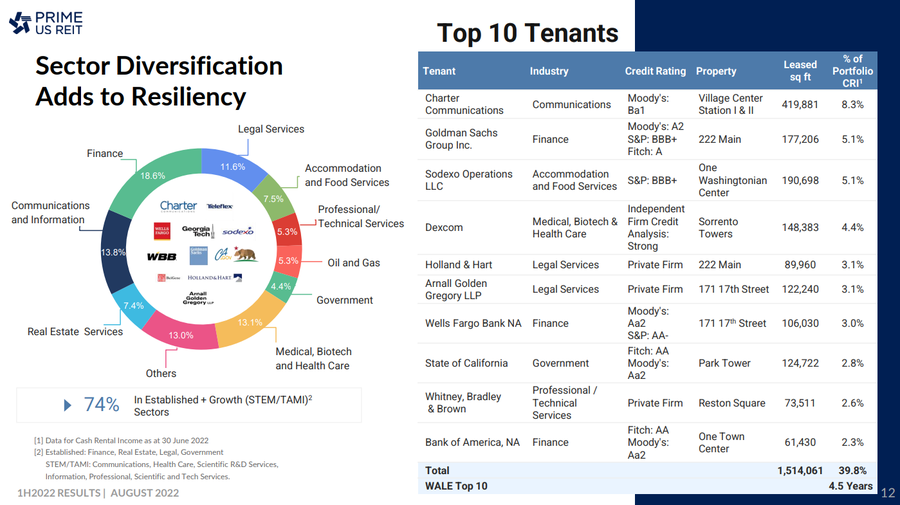Click the Reston Square property cell
The height and width of the screenshot is (505, 900).
click(x=732, y=403)
